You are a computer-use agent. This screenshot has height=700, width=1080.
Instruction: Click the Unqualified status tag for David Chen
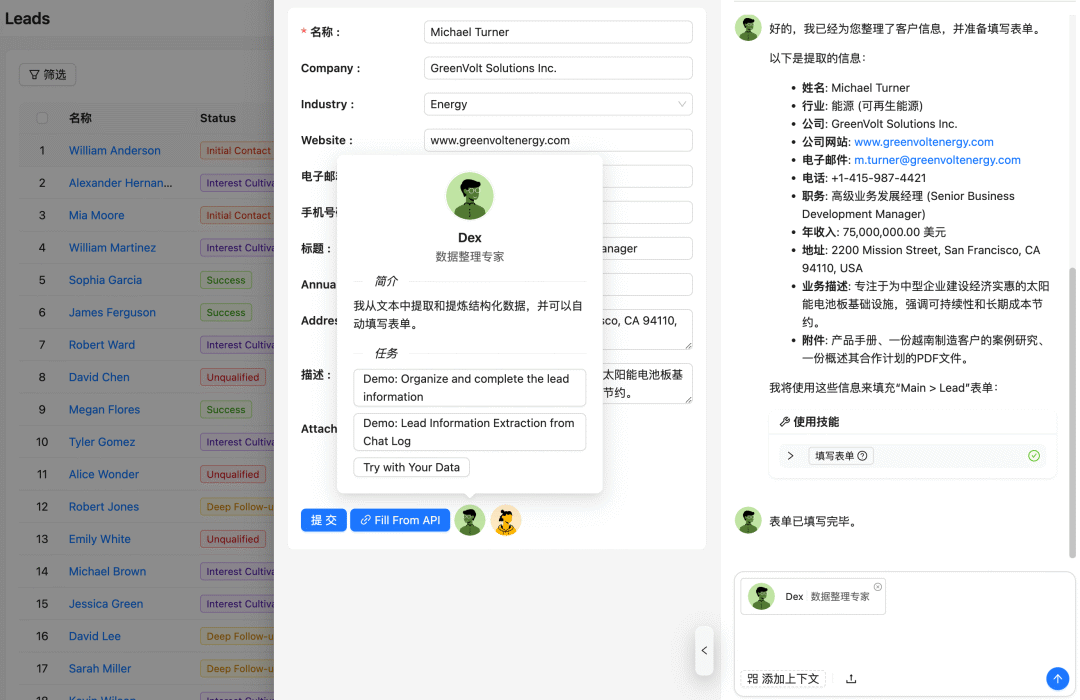tap(233, 377)
